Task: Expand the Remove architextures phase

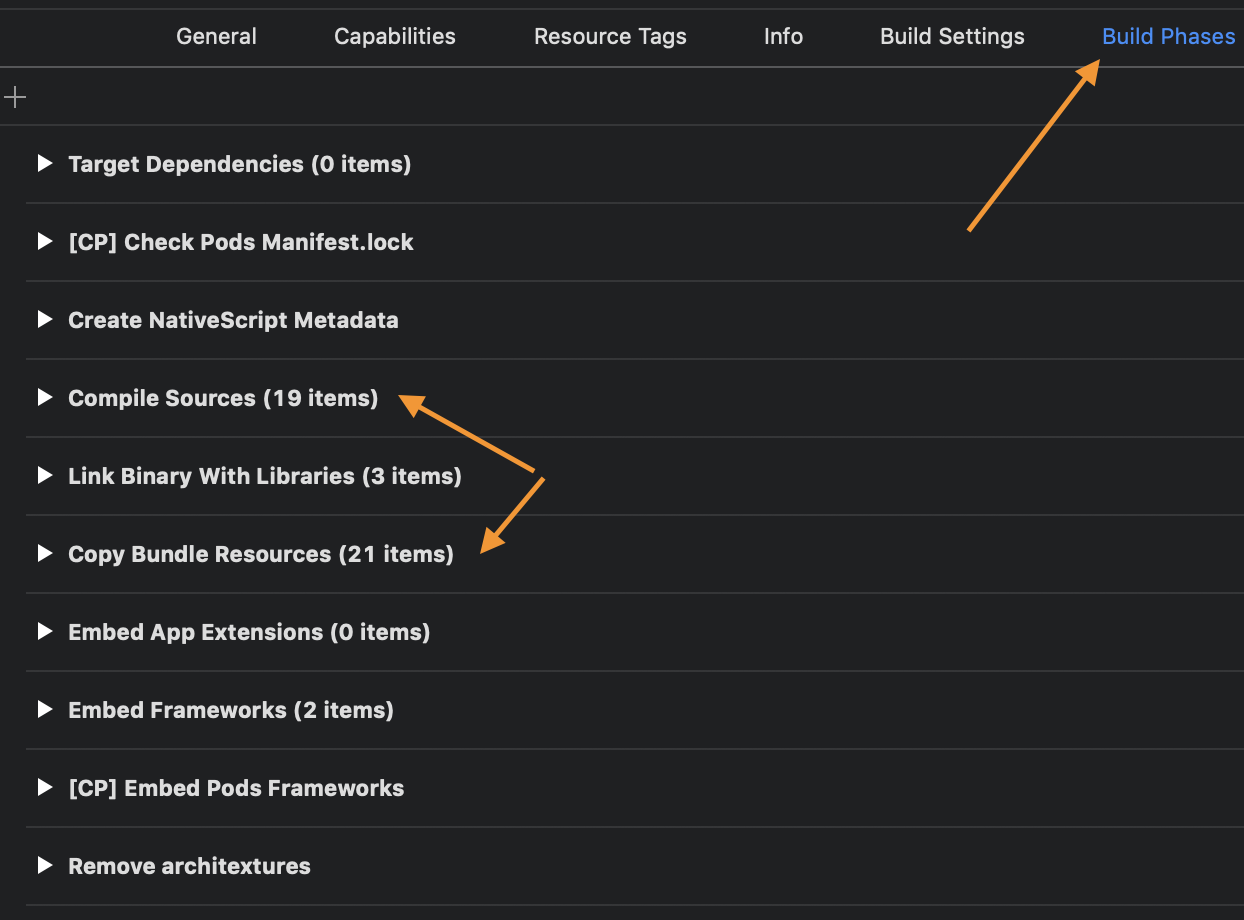Action: coord(45,865)
